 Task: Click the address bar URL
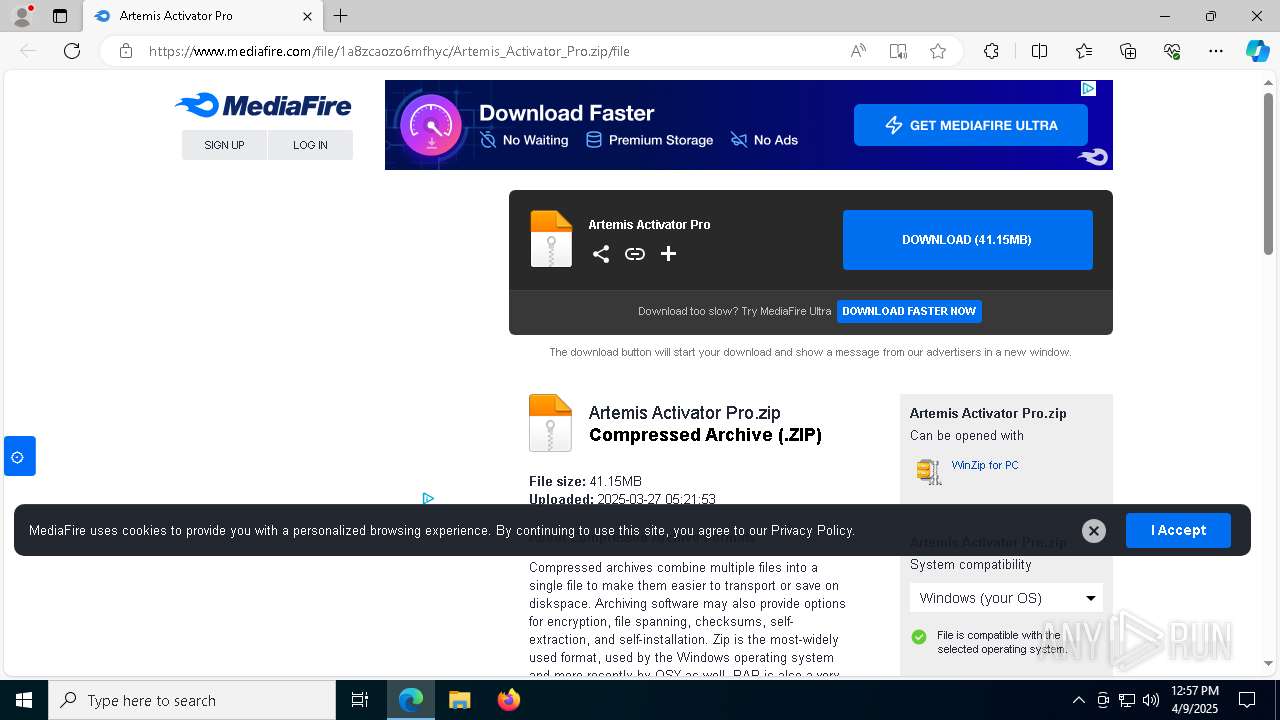tap(389, 51)
